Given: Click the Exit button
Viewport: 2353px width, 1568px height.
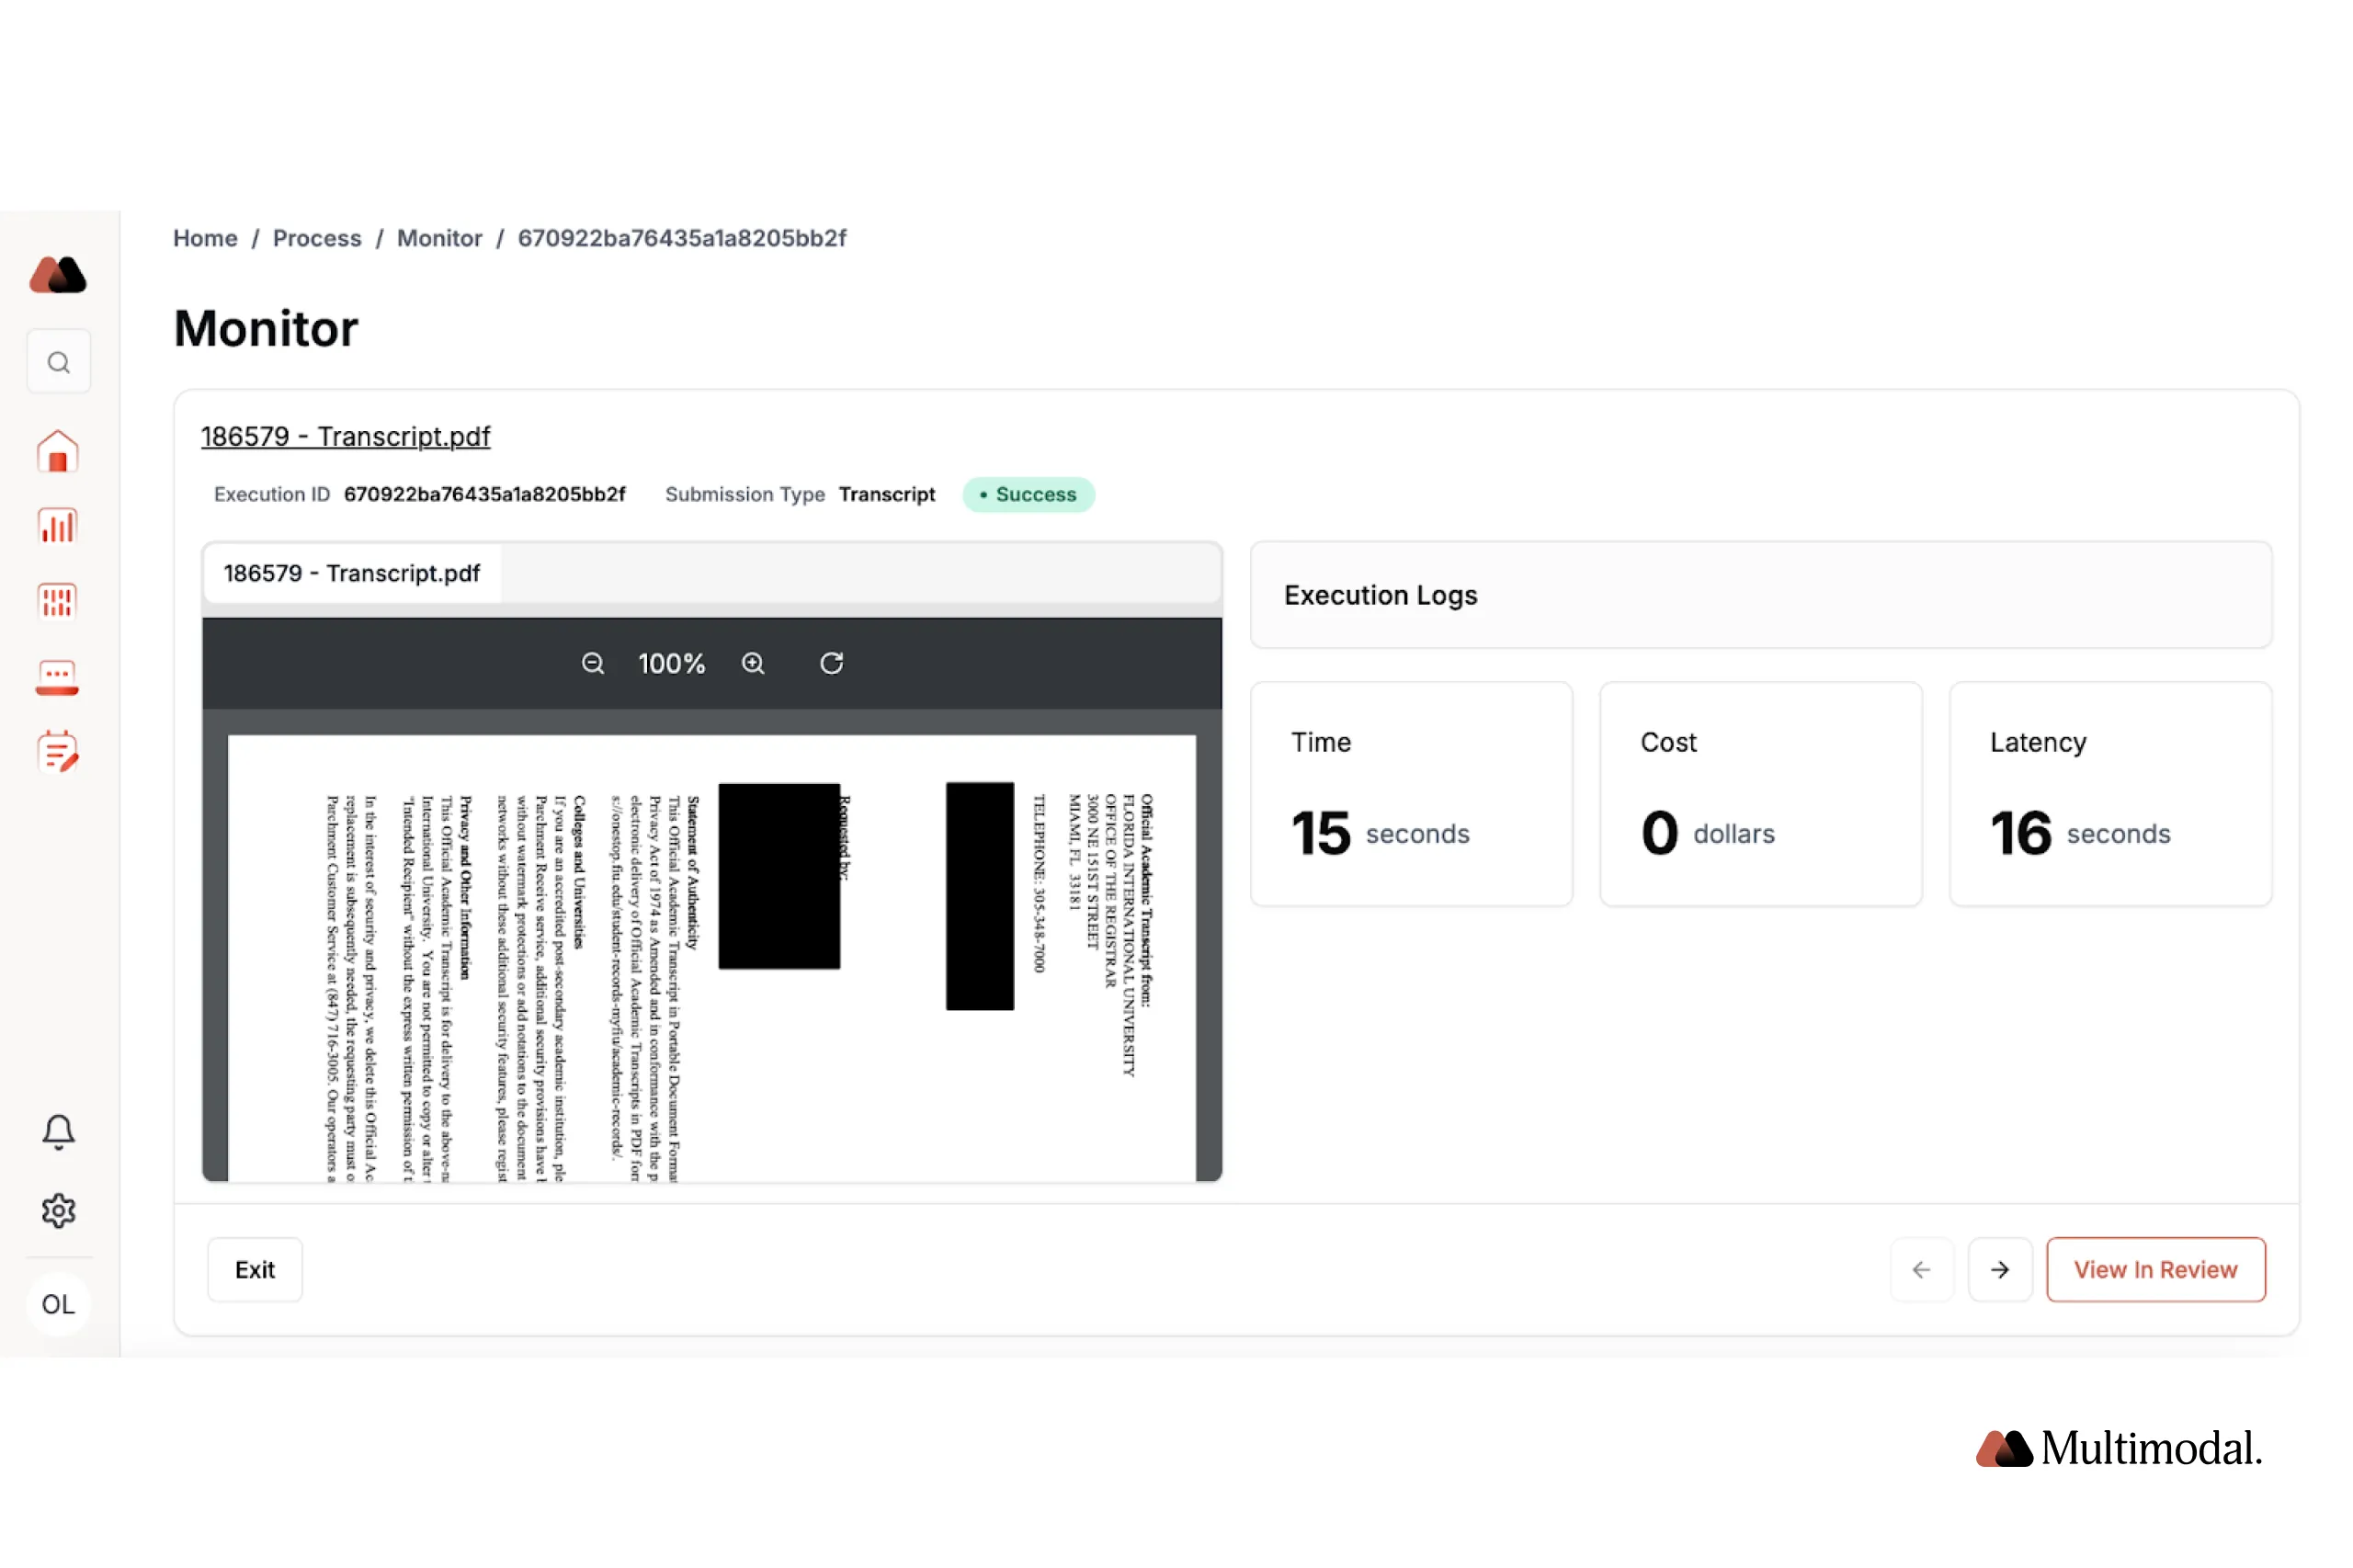Looking at the screenshot, I should click(255, 1269).
